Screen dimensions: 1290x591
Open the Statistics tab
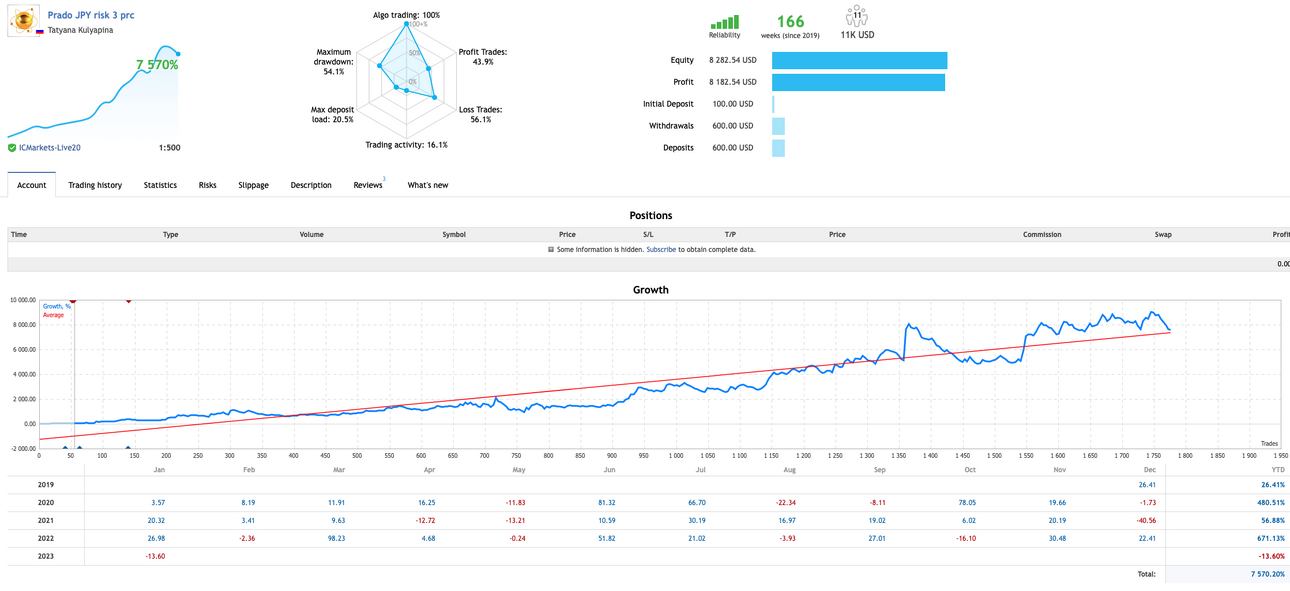160,185
